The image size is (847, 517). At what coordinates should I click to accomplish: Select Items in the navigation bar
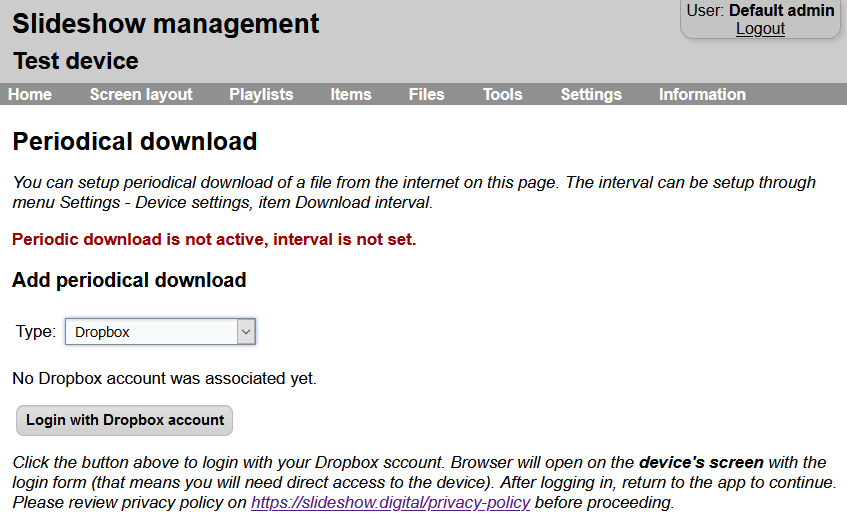pyautogui.click(x=351, y=94)
